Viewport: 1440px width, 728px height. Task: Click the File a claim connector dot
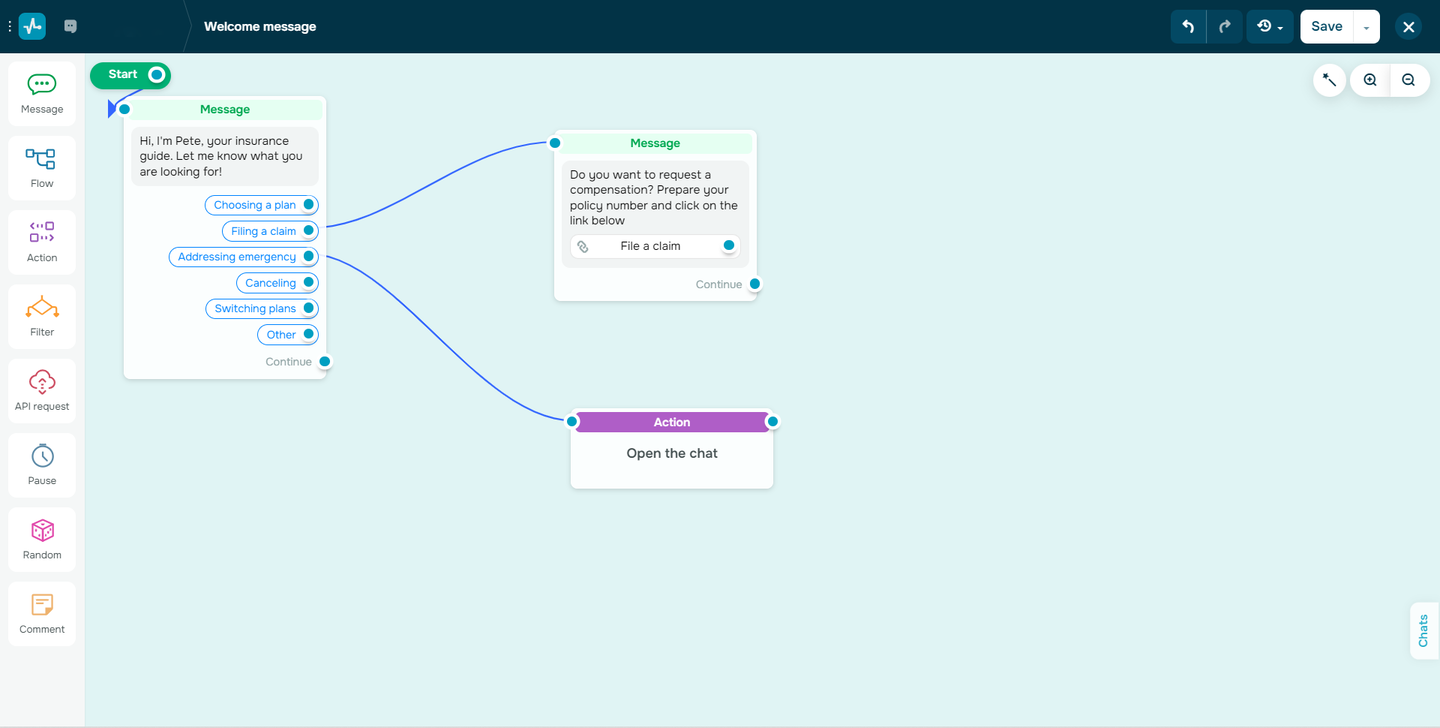tap(729, 246)
